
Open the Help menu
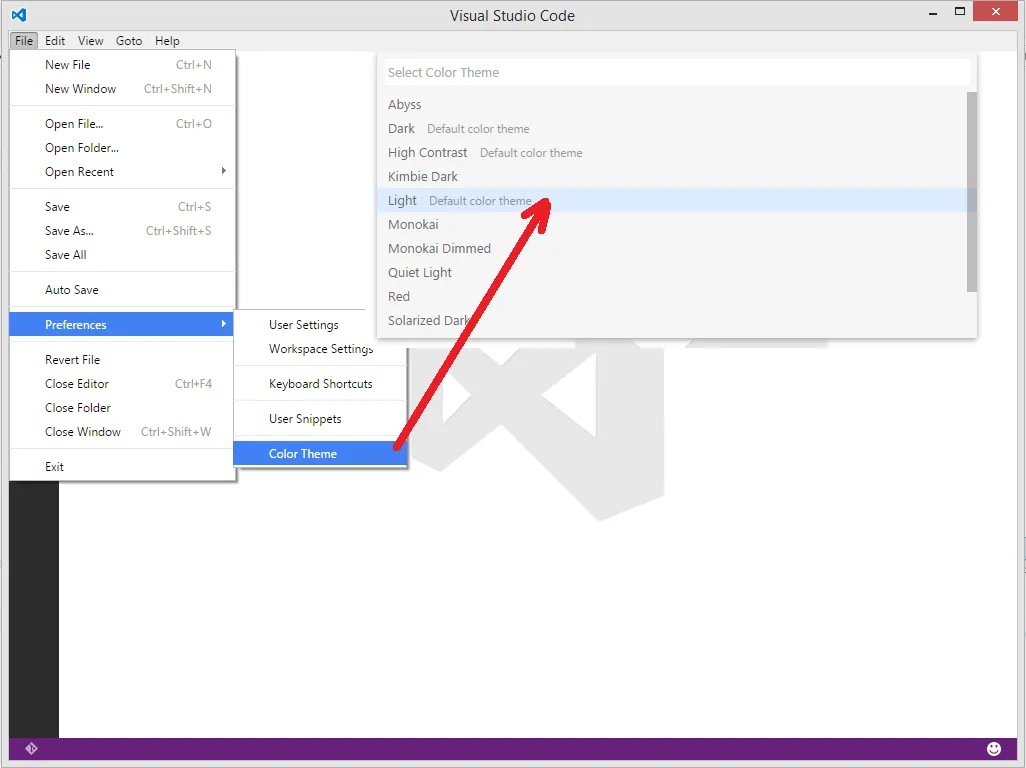point(167,41)
